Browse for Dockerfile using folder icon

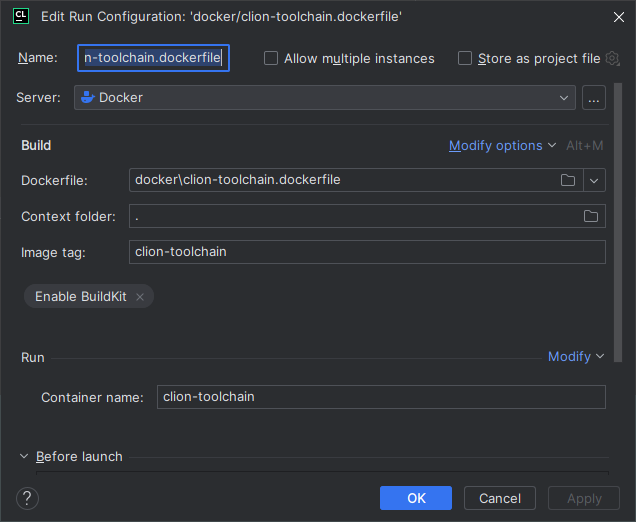568,180
